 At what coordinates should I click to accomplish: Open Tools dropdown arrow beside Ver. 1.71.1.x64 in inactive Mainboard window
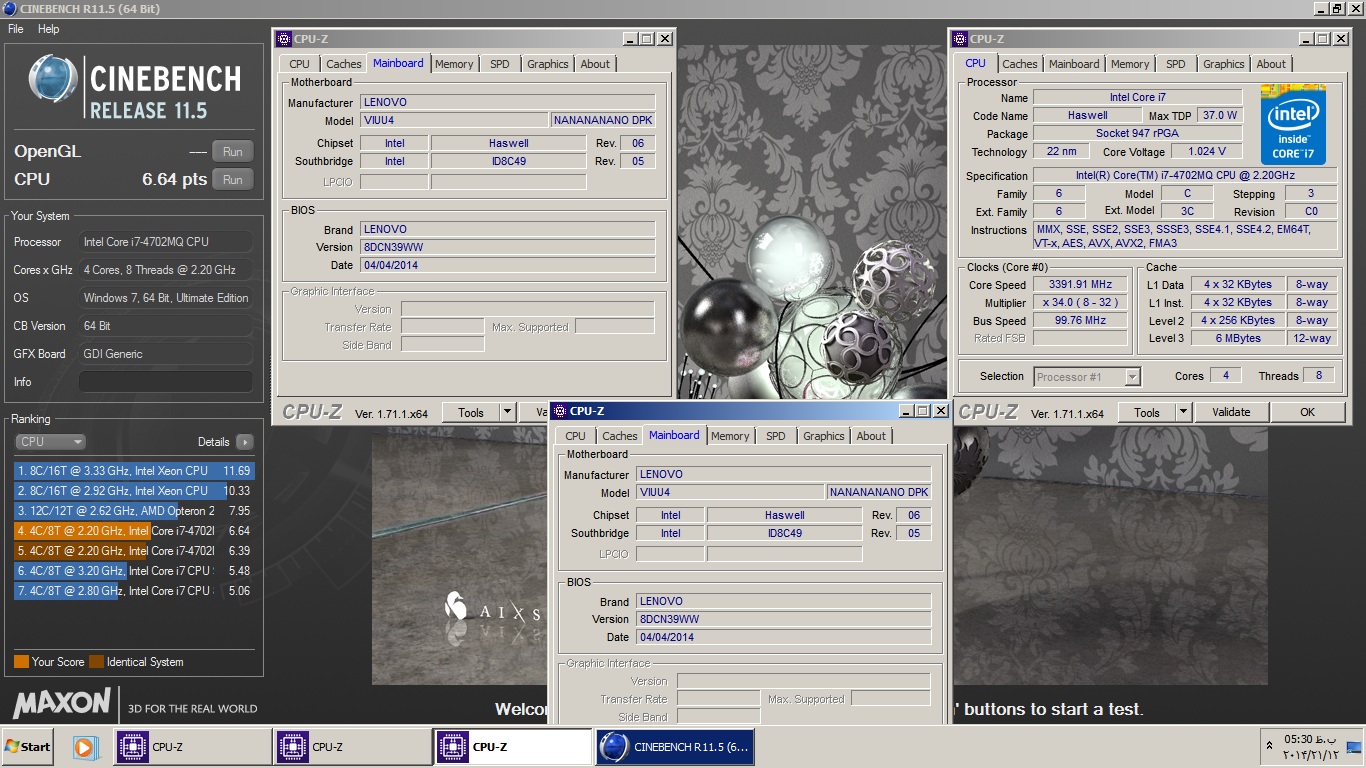507,412
